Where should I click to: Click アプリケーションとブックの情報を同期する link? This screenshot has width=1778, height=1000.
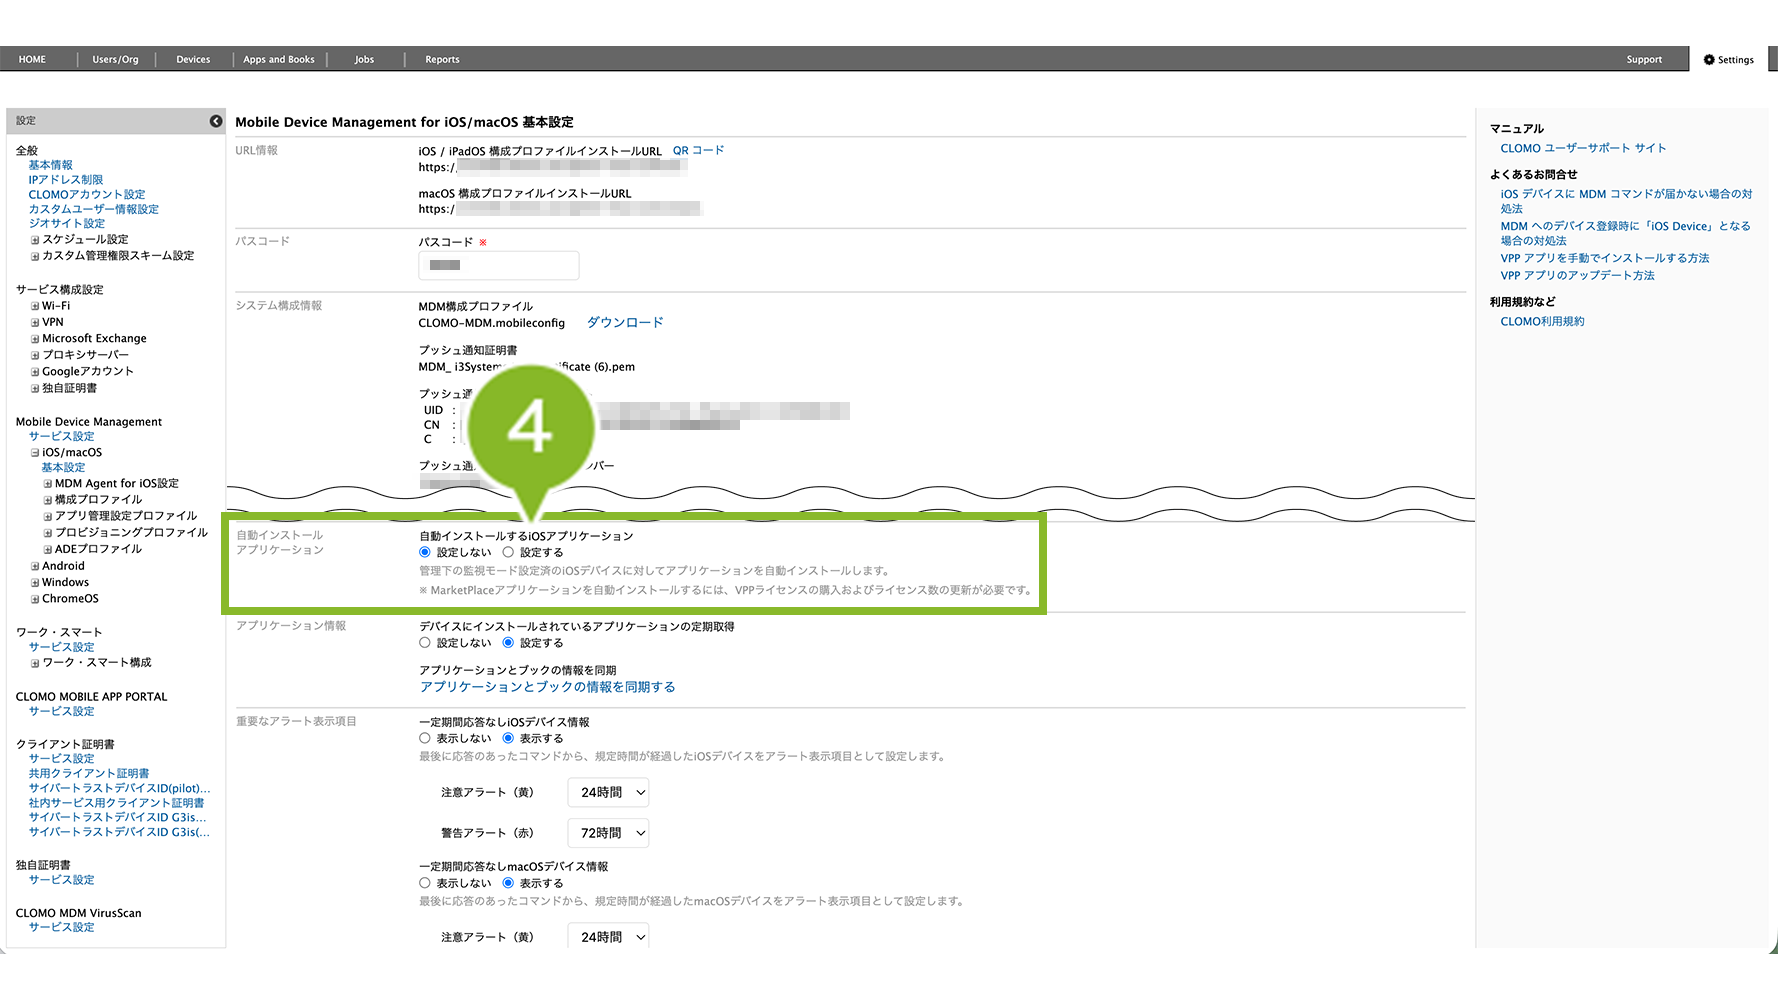(547, 687)
